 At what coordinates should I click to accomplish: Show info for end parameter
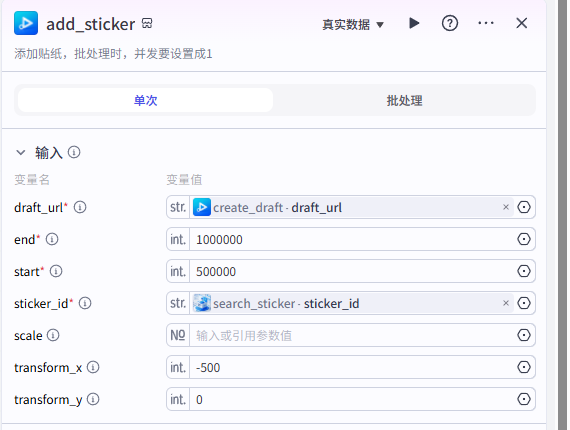click(x=52, y=239)
